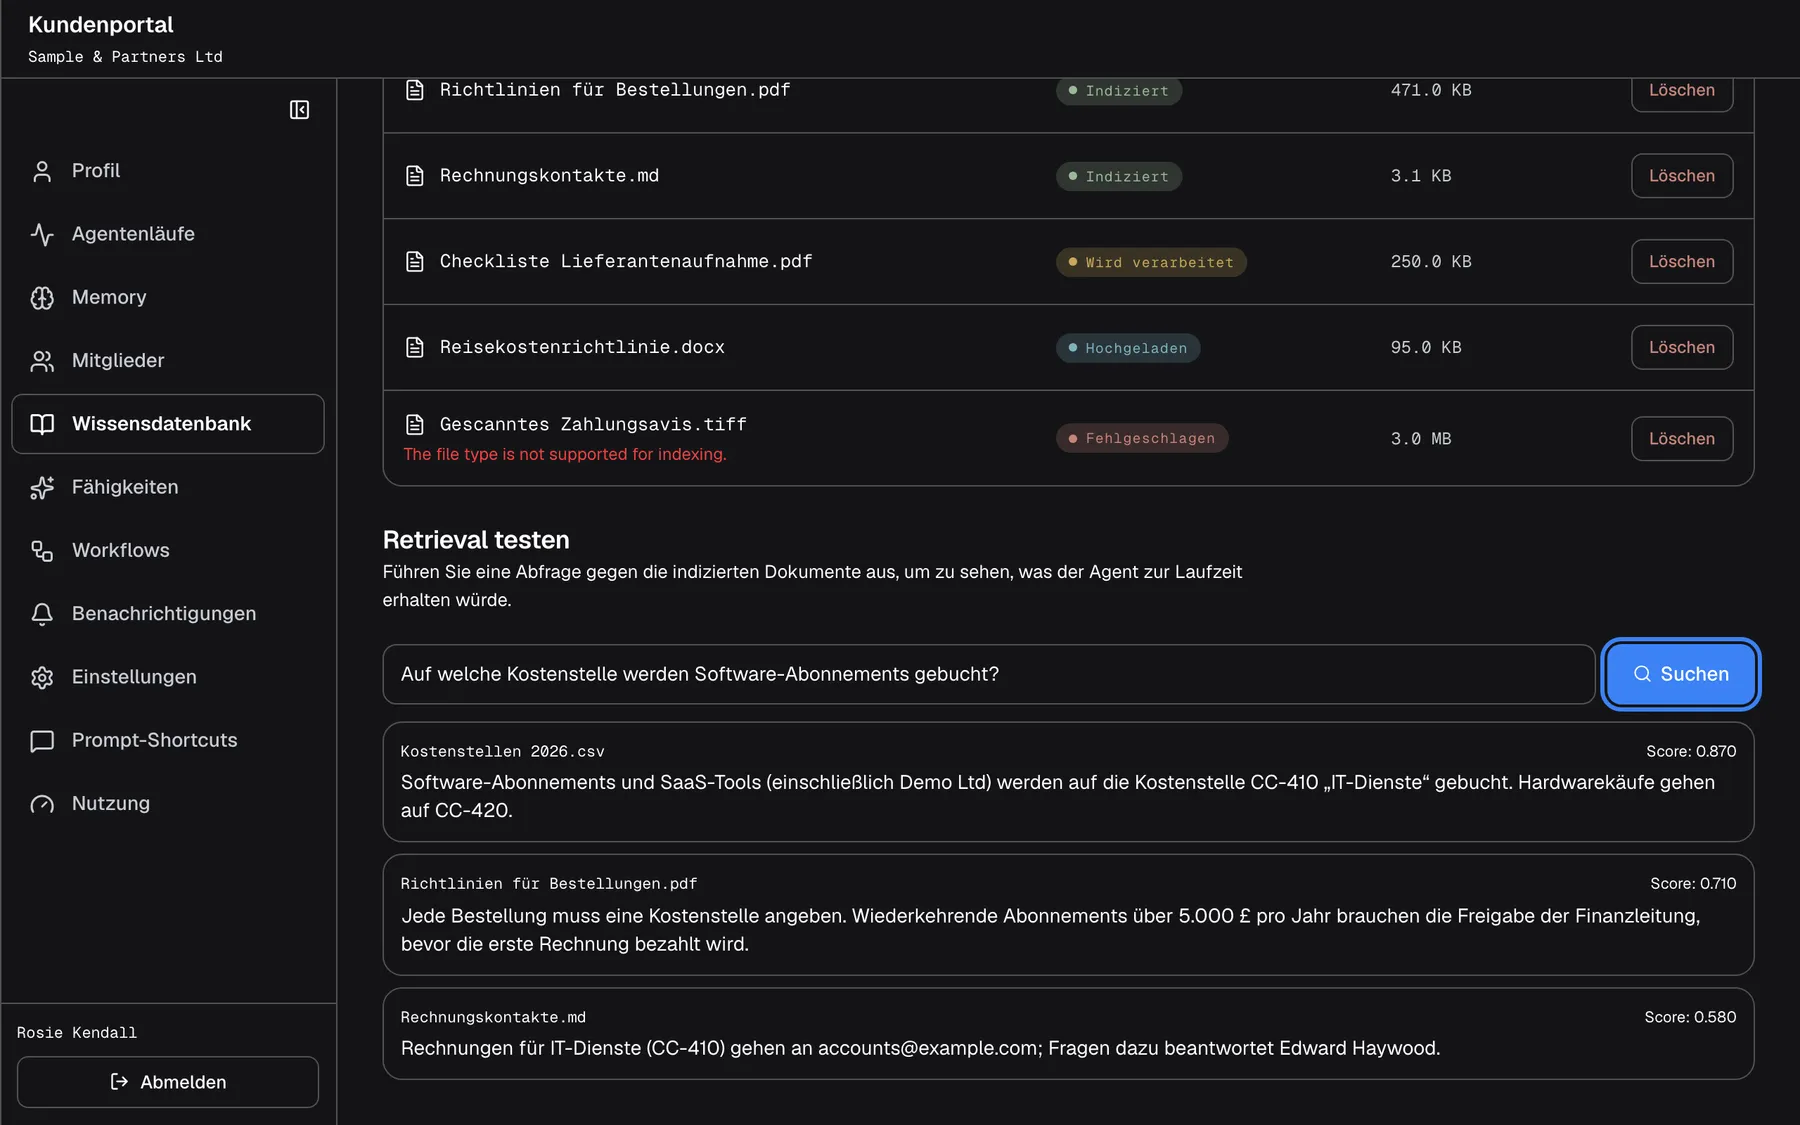Click the Fehlgeschlagen status badge

(x=1142, y=439)
